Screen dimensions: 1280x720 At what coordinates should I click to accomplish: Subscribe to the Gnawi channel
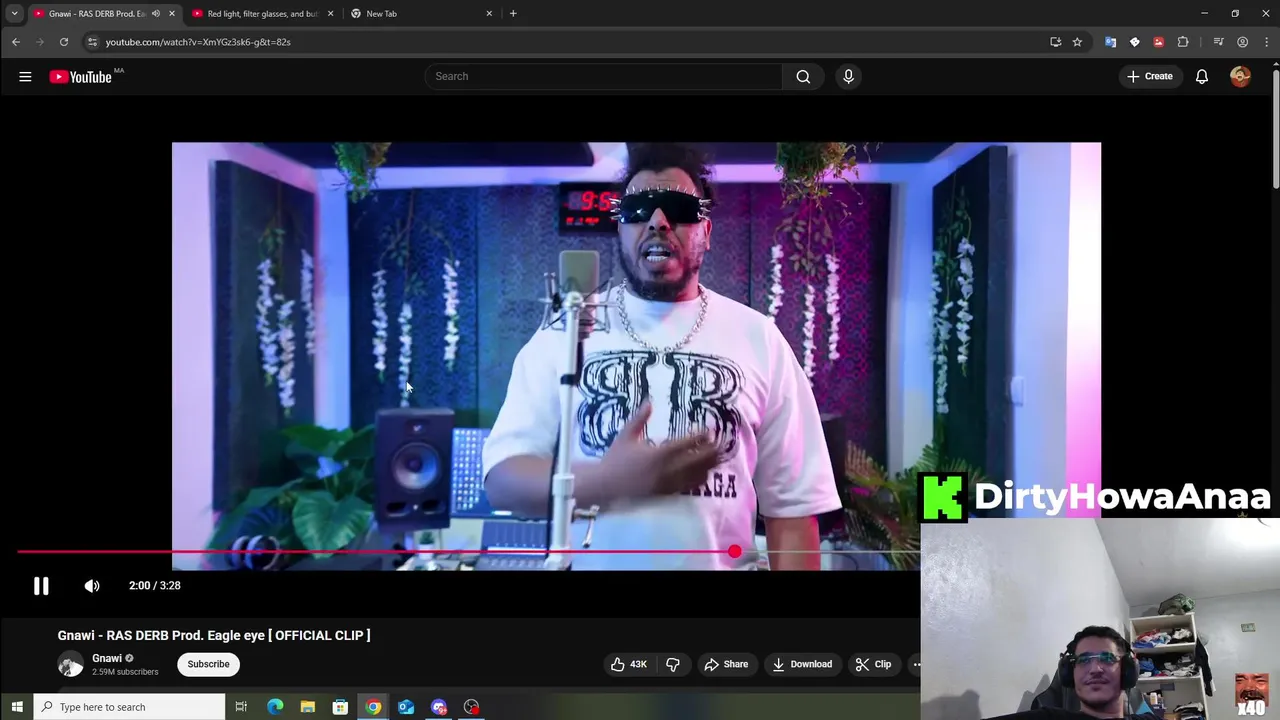pyautogui.click(x=208, y=664)
